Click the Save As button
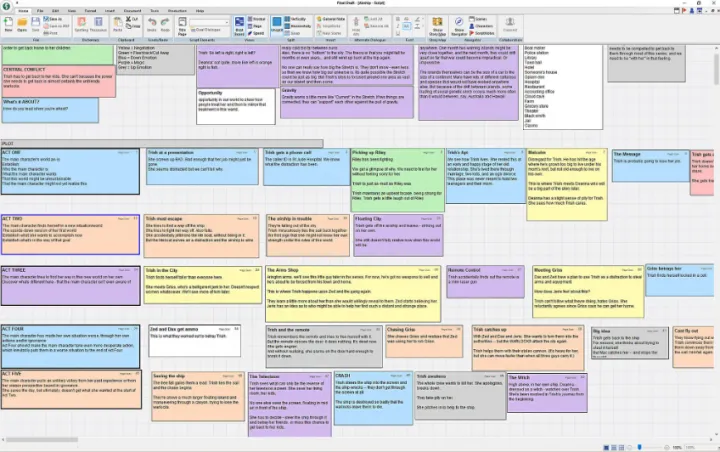 pos(53,19)
